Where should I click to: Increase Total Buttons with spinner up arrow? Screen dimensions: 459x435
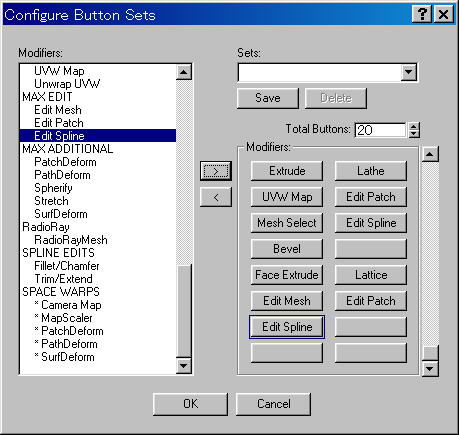[x=414, y=127]
